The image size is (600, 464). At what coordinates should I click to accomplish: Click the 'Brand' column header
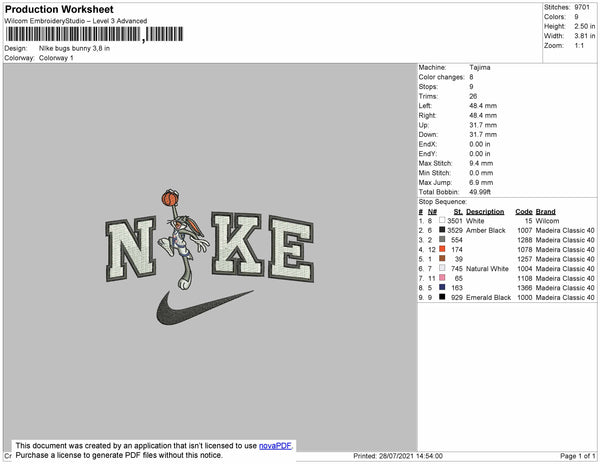pyautogui.click(x=545, y=212)
